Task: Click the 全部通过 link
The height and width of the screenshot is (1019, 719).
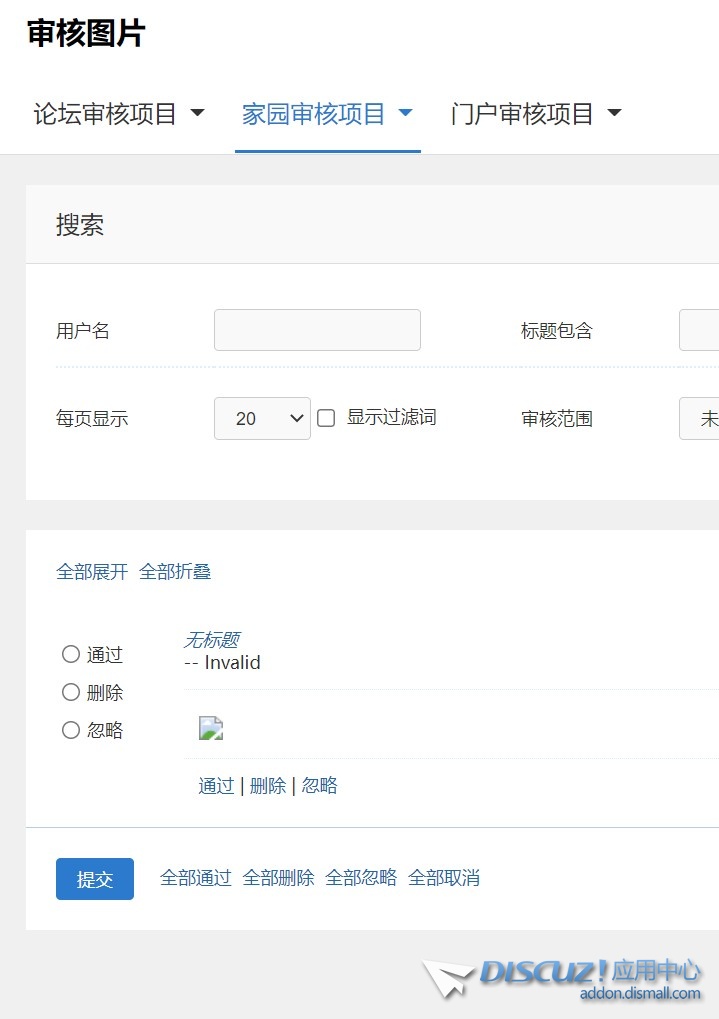Action: click(x=196, y=878)
